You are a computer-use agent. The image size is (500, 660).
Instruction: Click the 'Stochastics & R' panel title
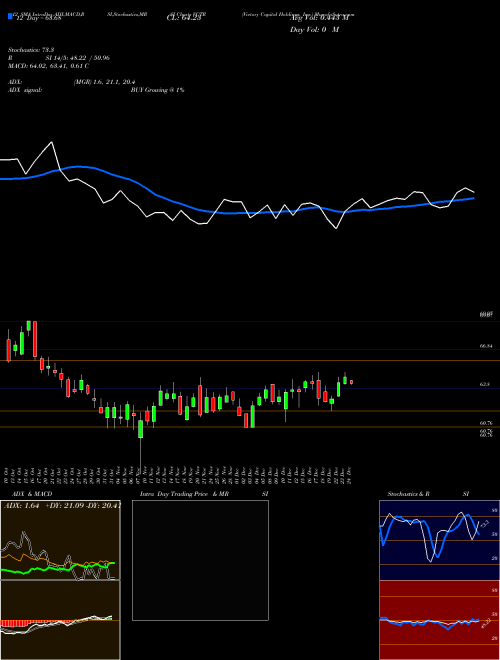point(409,494)
